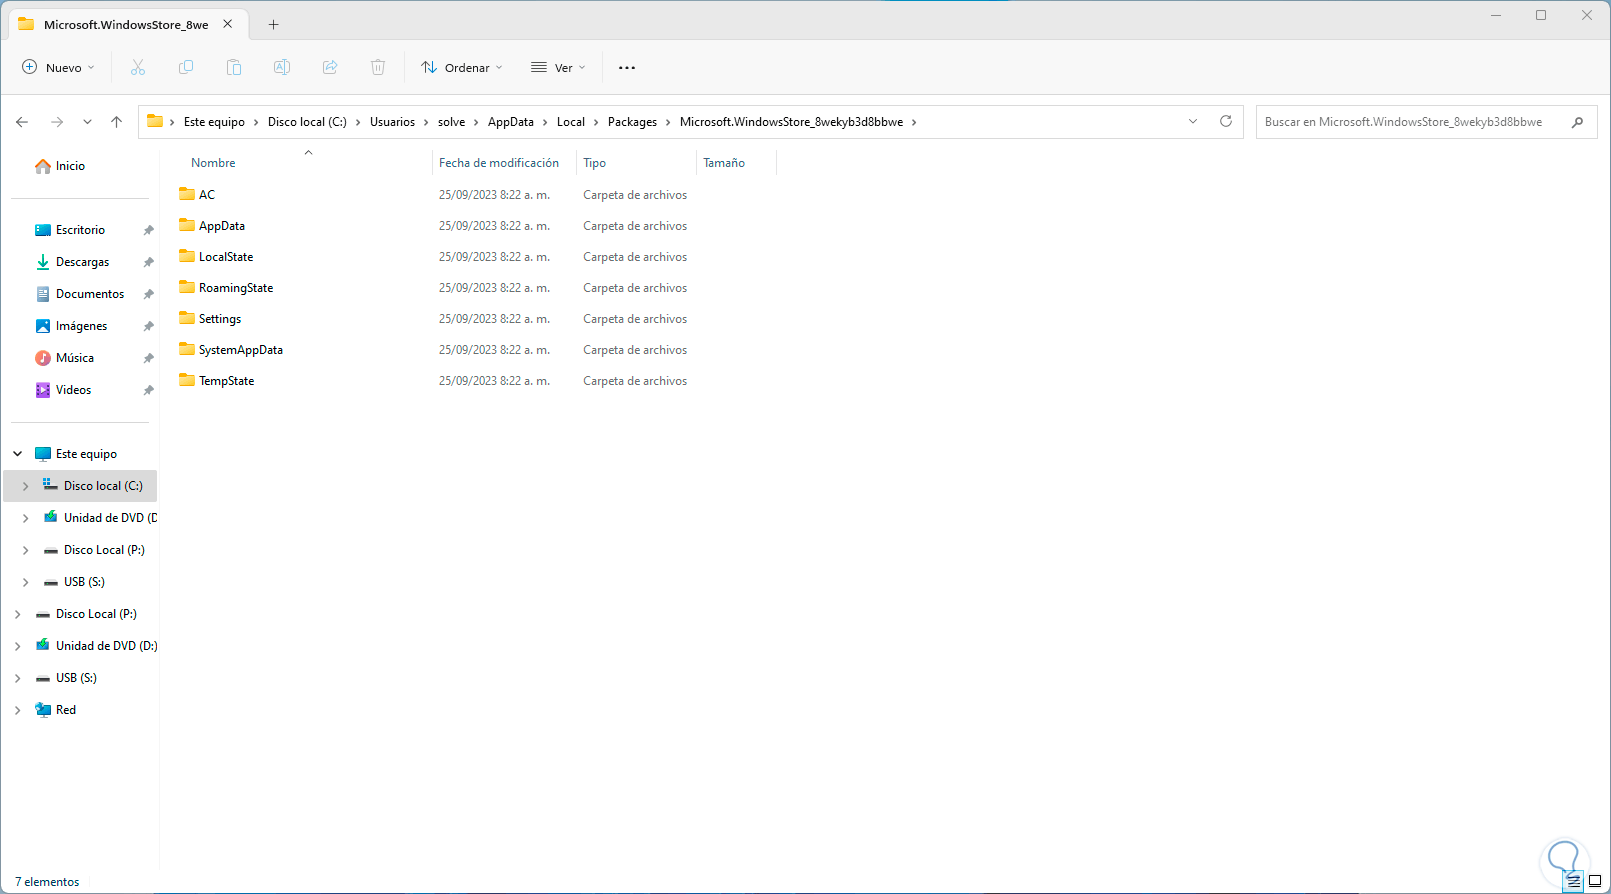Switch to details view icon in status bar
The width and height of the screenshot is (1611, 894).
click(1574, 881)
